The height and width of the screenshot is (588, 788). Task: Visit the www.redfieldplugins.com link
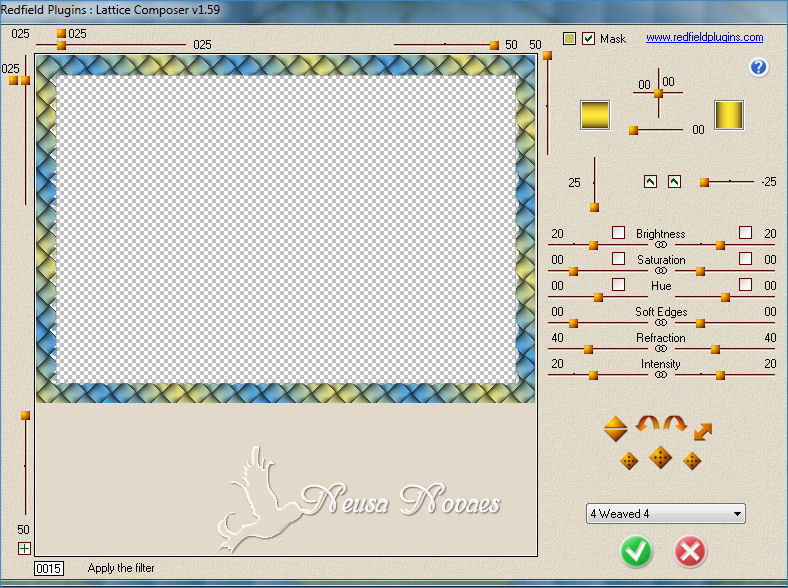705,37
